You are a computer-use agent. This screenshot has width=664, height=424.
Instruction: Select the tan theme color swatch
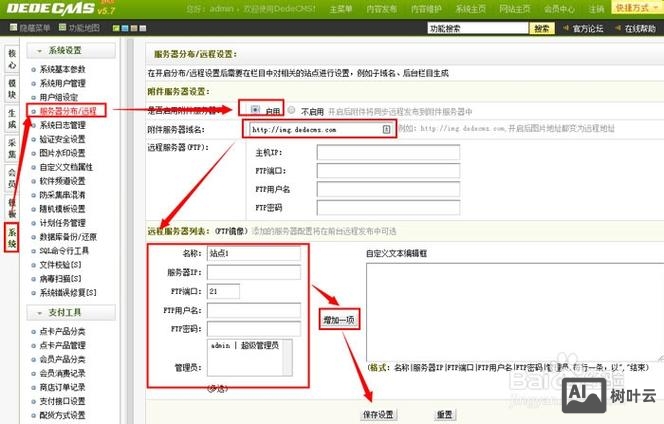pos(134,28)
